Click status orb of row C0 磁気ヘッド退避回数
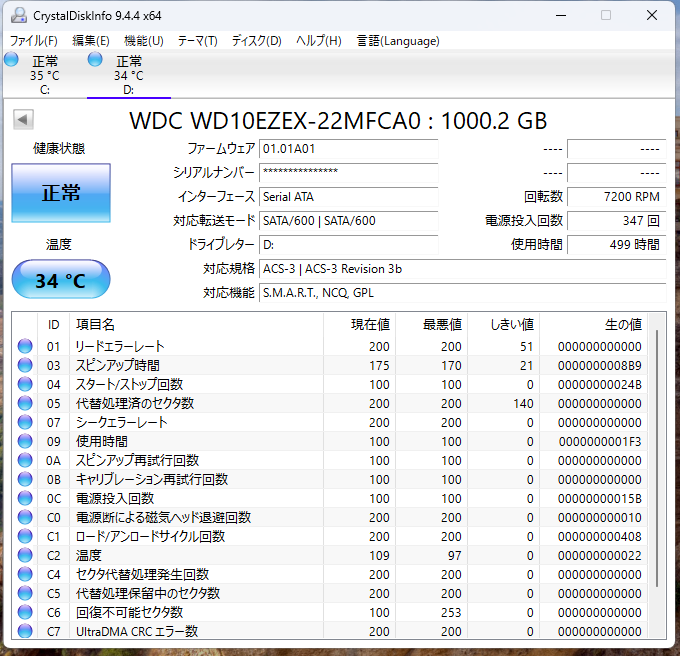 point(25,517)
